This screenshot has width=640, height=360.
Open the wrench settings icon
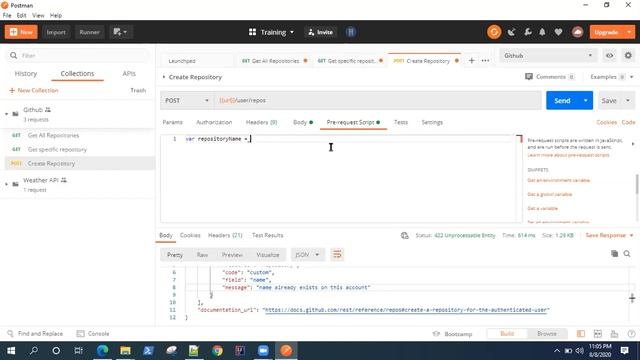coord(527,32)
